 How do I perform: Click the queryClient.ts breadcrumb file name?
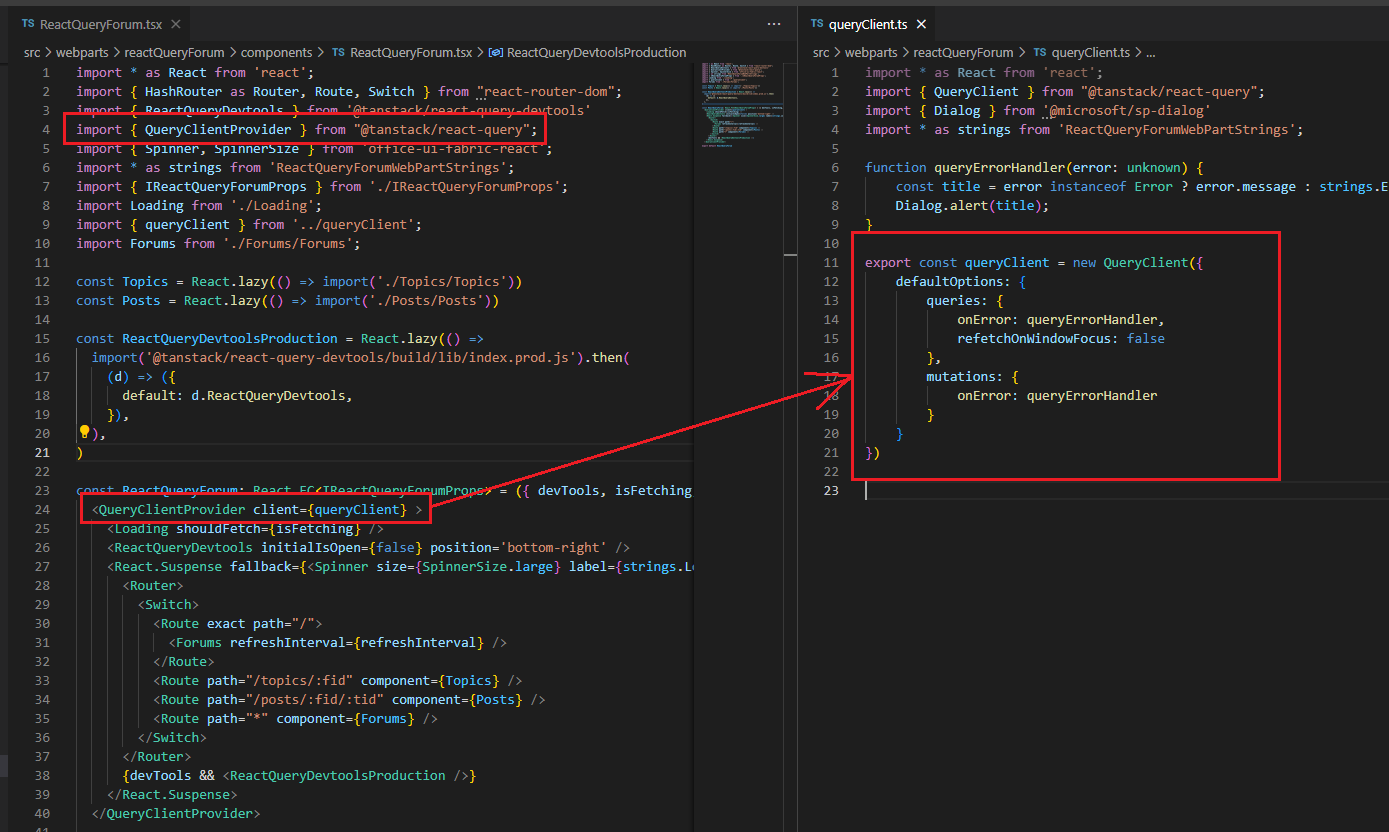click(1091, 52)
